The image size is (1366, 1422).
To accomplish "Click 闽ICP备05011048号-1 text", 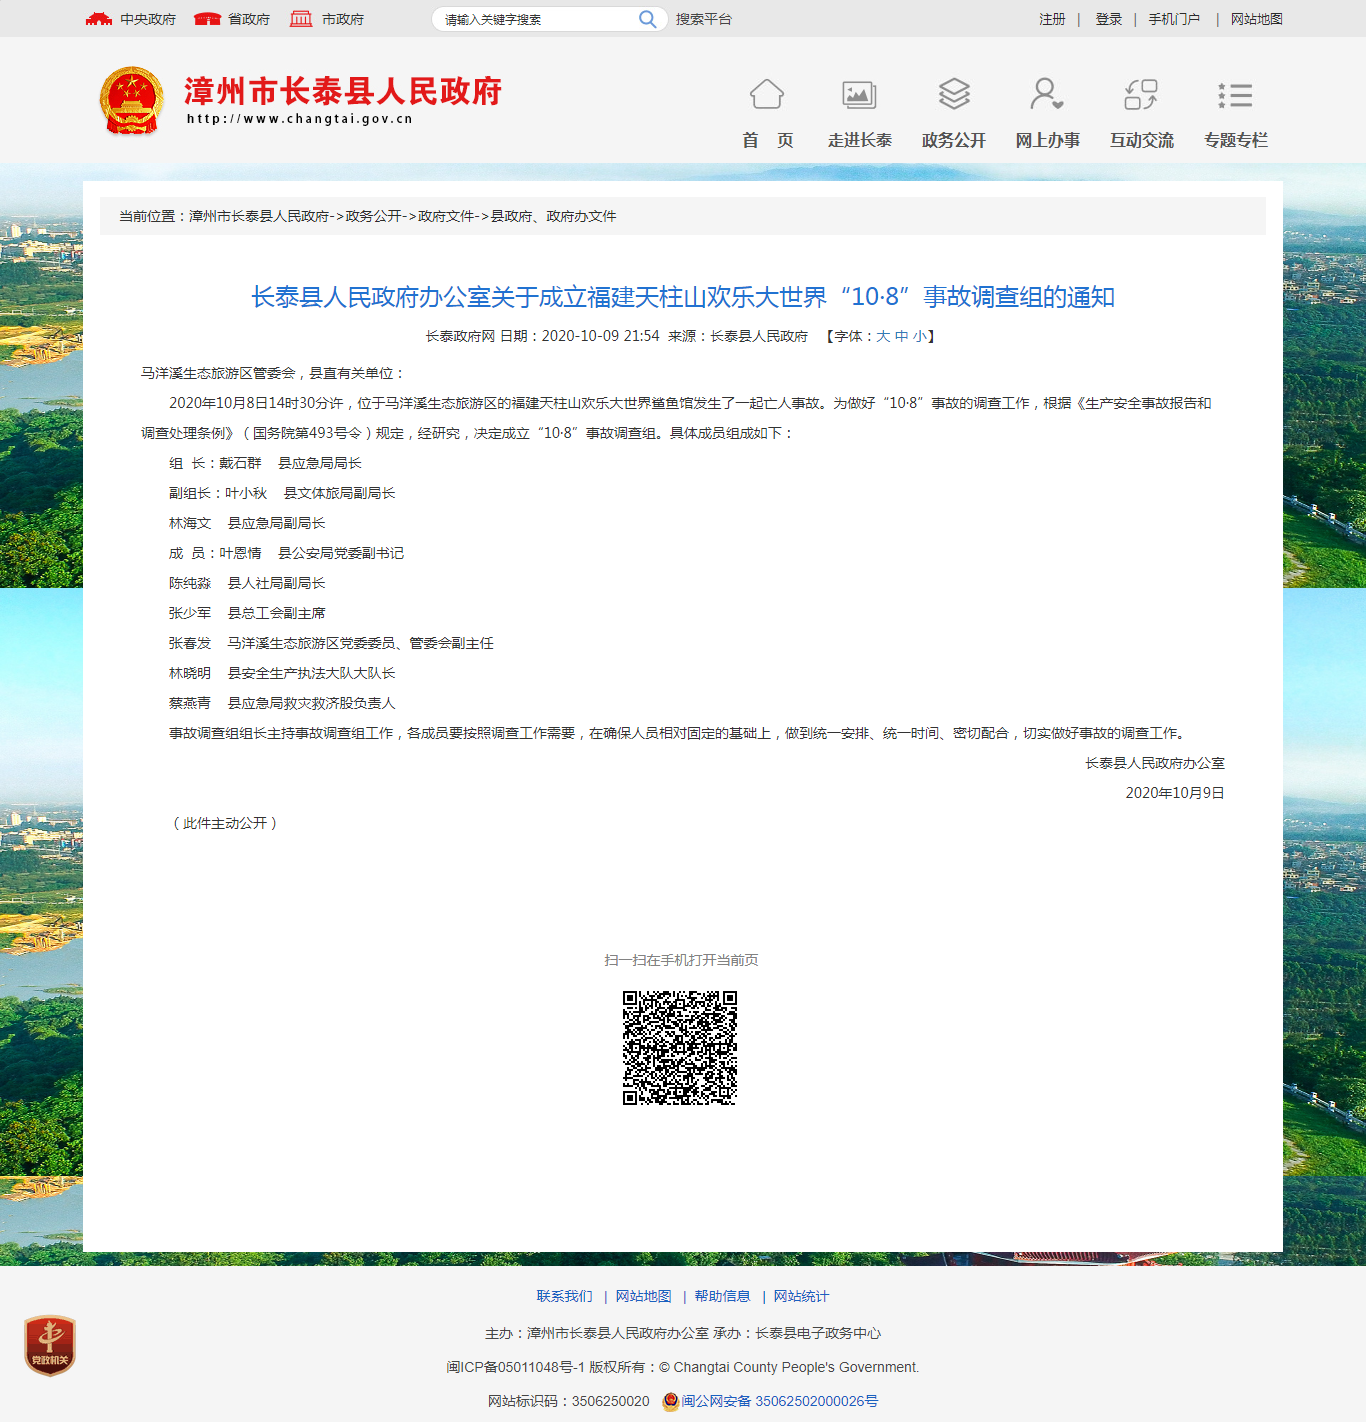I will click(x=516, y=1367).
